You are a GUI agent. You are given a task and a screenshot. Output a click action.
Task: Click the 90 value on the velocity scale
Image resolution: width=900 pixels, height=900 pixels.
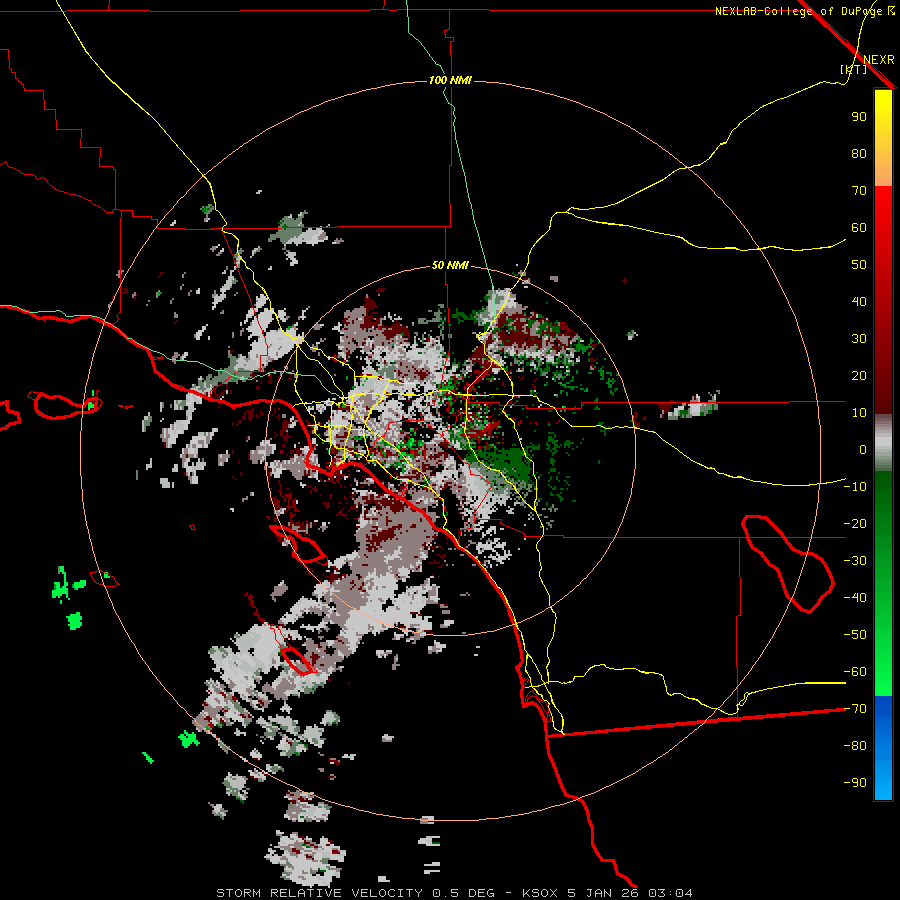click(x=859, y=117)
